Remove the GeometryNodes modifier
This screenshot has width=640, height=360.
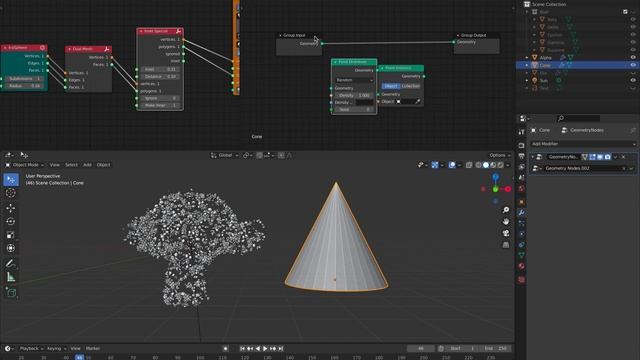point(623,157)
